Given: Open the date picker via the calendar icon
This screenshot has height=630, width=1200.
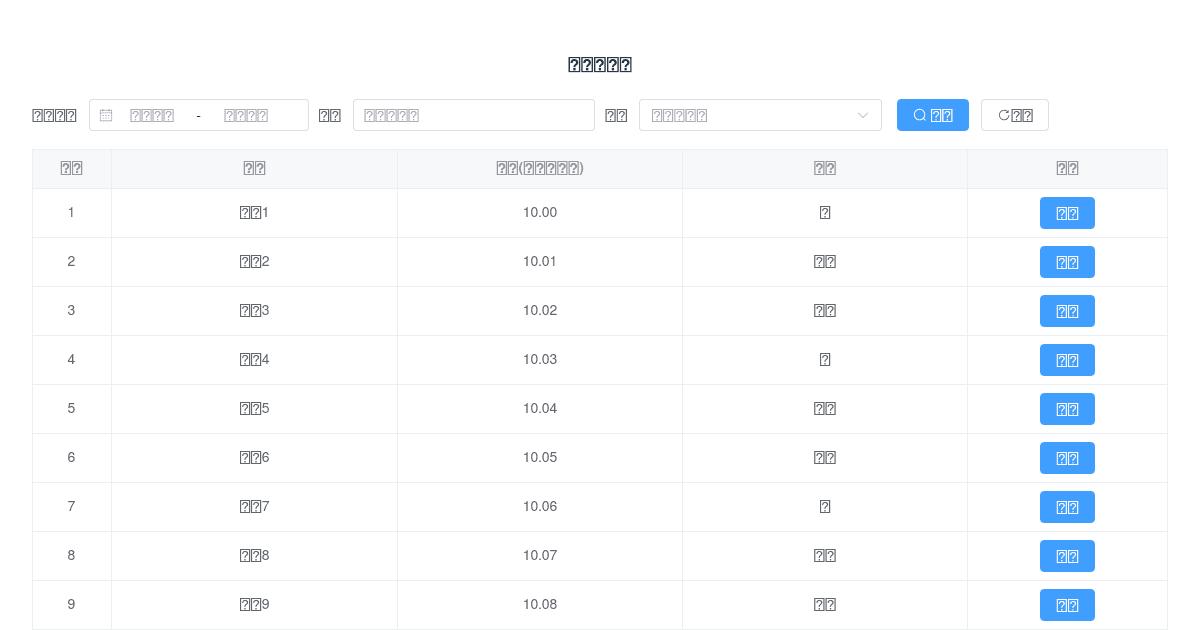Looking at the screenshot, I should click(x=105, y=115).
